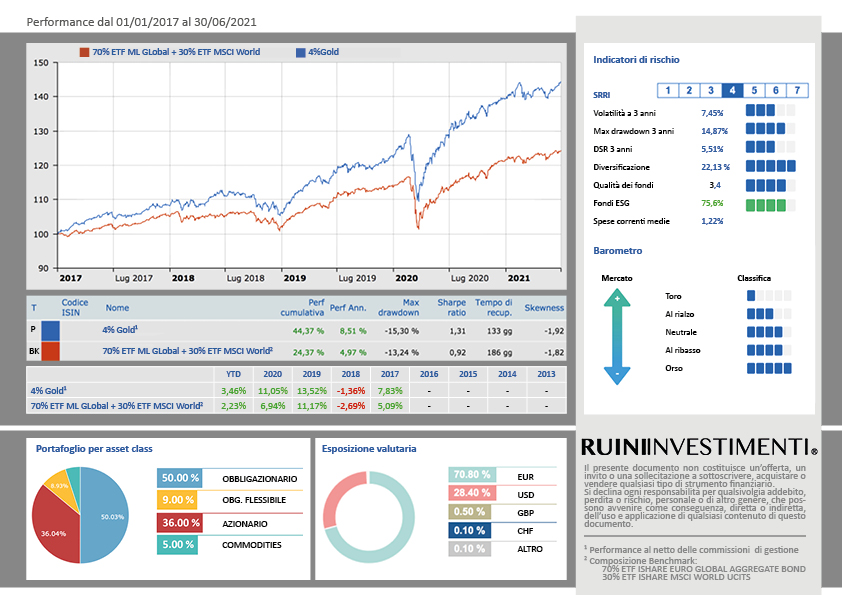Click the Al ribasso classifica bar
This screenshot has width=842, height=595.
click(x=769, y=350)
